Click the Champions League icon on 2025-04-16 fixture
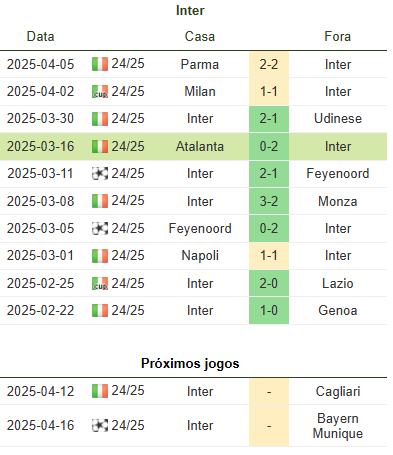393x455 pixels. tap(100, 425)
